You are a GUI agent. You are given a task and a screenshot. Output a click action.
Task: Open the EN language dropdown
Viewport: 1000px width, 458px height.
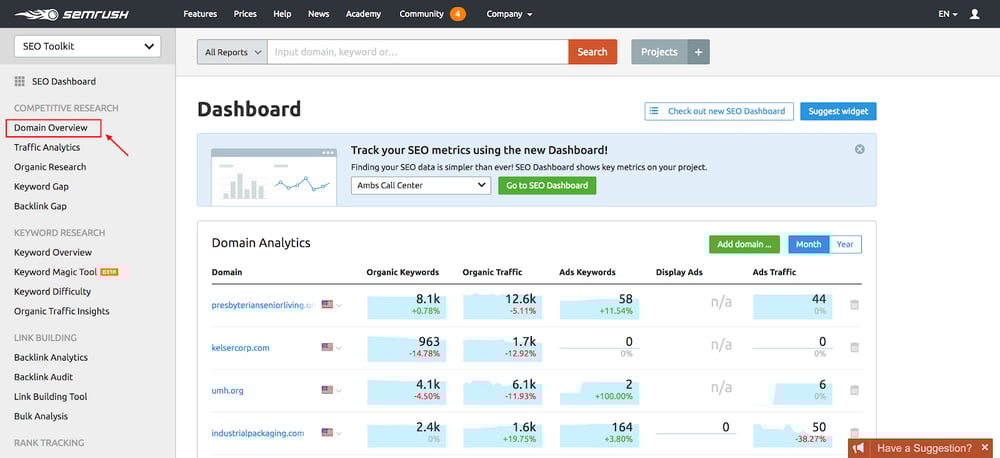click(x=948, y=14)
